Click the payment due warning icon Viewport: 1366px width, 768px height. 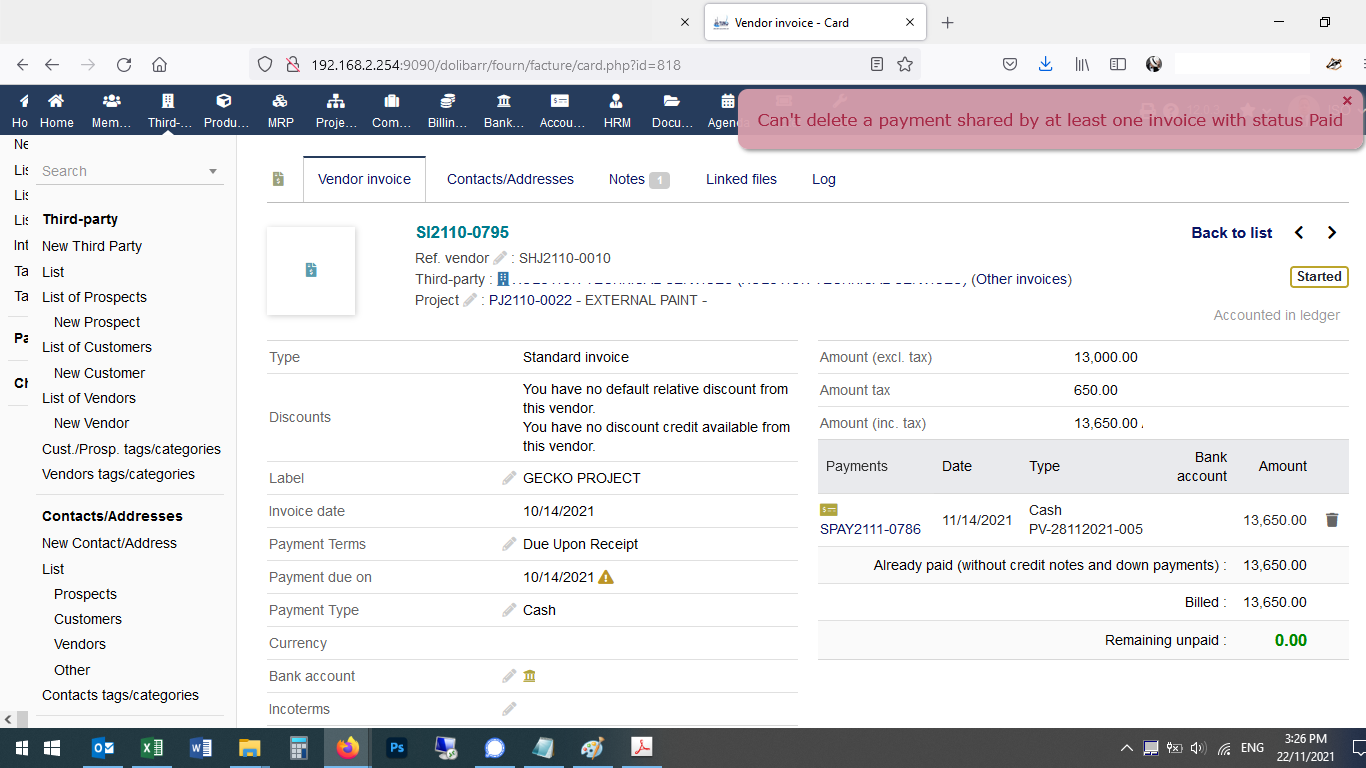(x=606, y=577)
